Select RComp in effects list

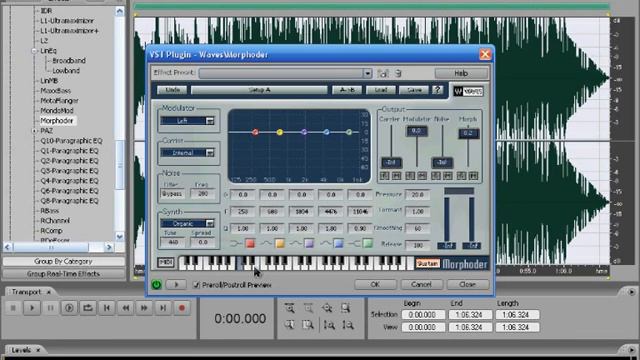51,231
